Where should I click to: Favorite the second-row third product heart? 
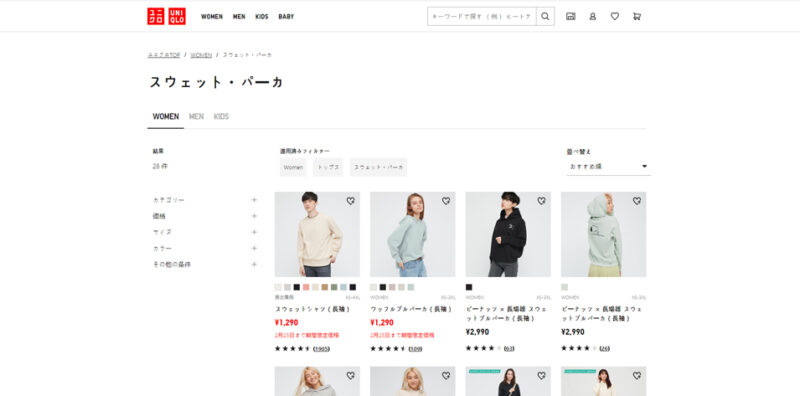(541, 376)
